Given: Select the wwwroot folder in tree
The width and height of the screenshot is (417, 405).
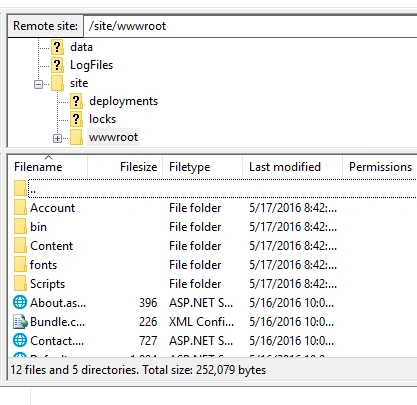Looking at the screenshot, I should pyautogui.click(x=113, y=137).
